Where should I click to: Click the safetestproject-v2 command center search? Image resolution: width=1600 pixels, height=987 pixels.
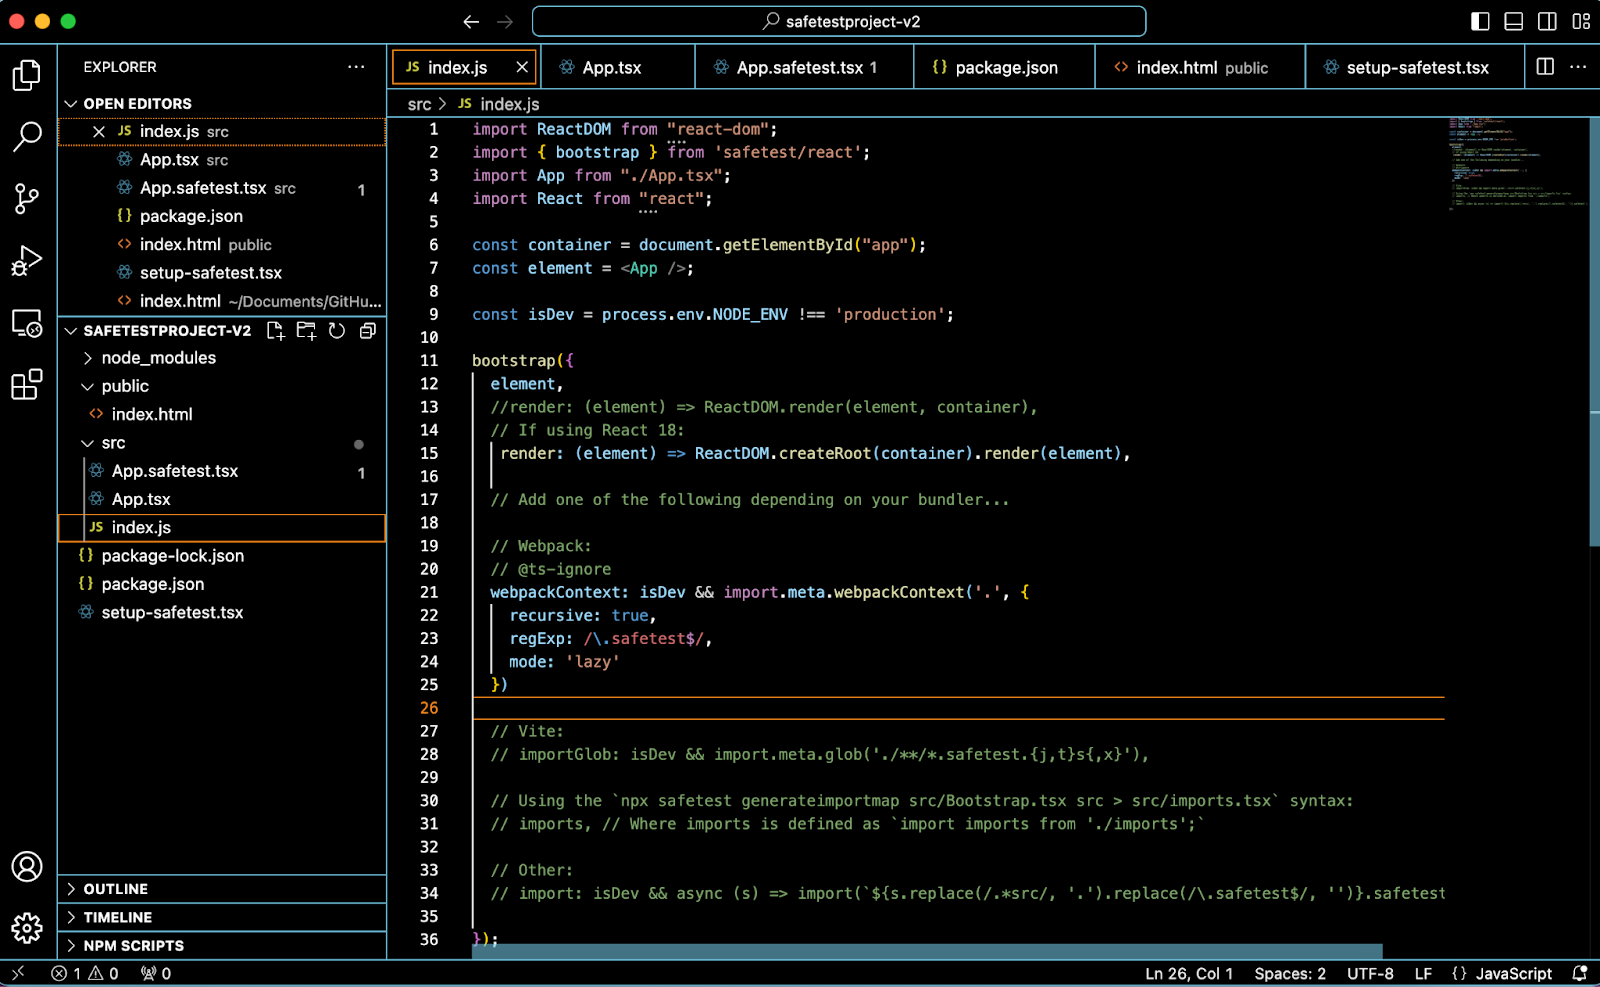[839, 21]
